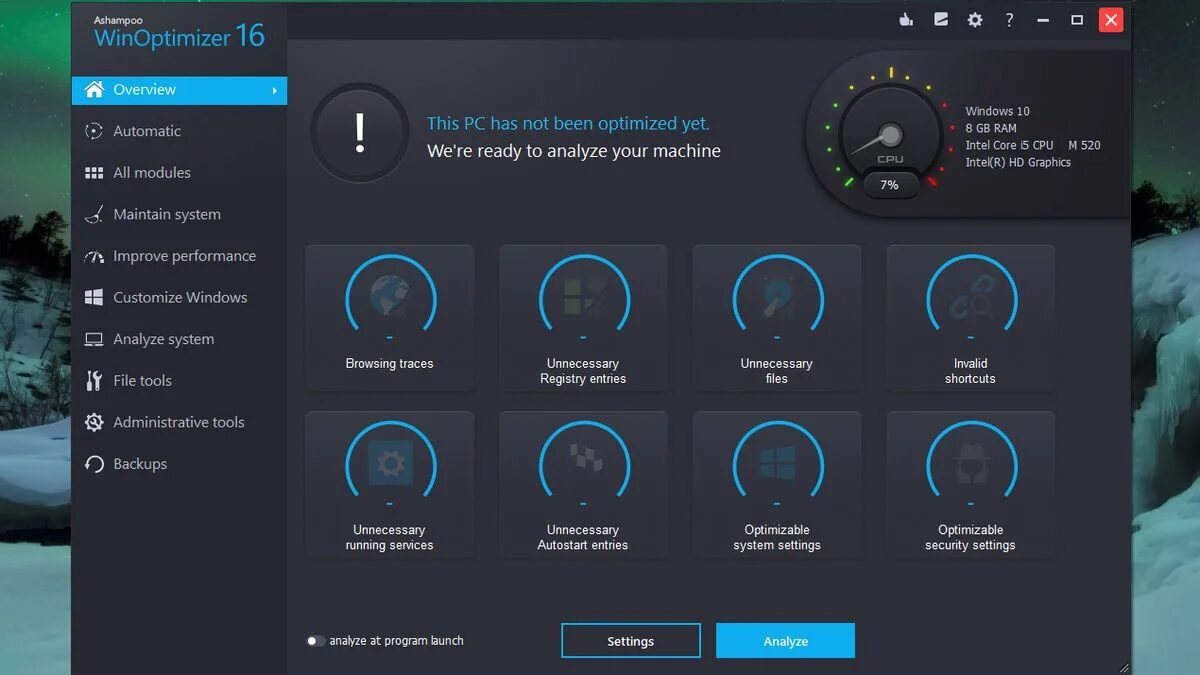Click the Automatic sidebar icon

point(94,131)
